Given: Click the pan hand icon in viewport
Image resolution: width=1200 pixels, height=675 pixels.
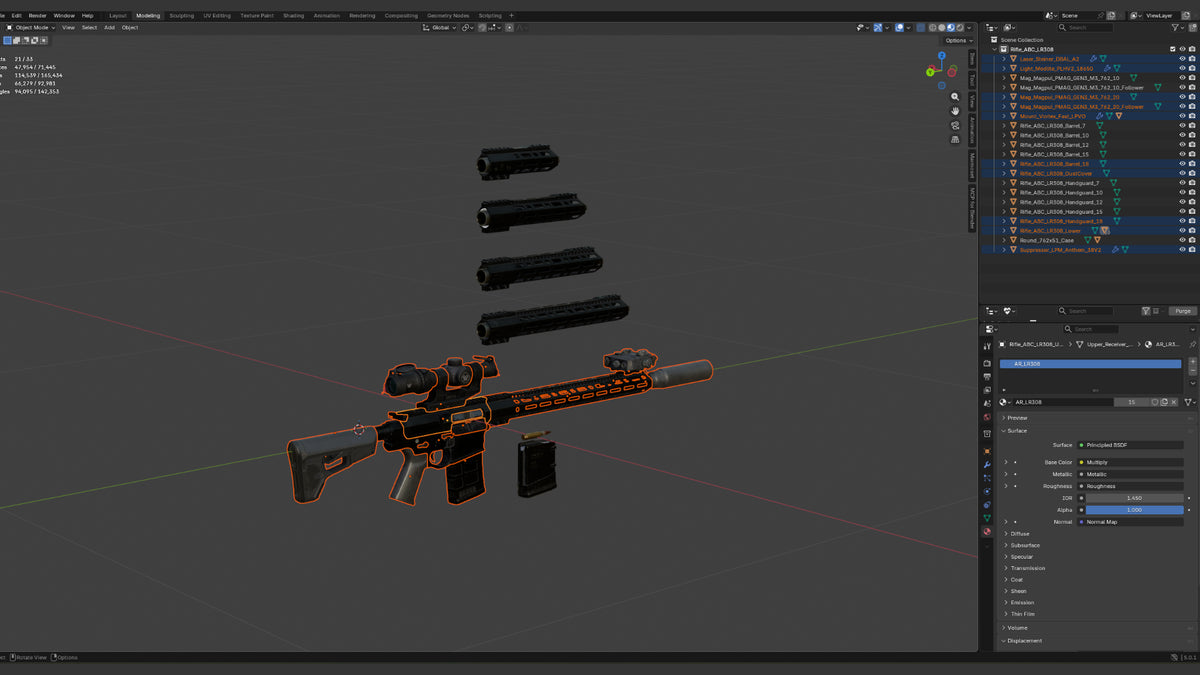Looking at the screenshot, I should pyautogui.click(x=955, y=111).
